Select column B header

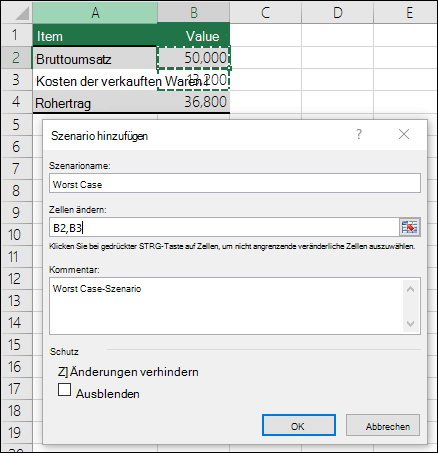(194, 13)
